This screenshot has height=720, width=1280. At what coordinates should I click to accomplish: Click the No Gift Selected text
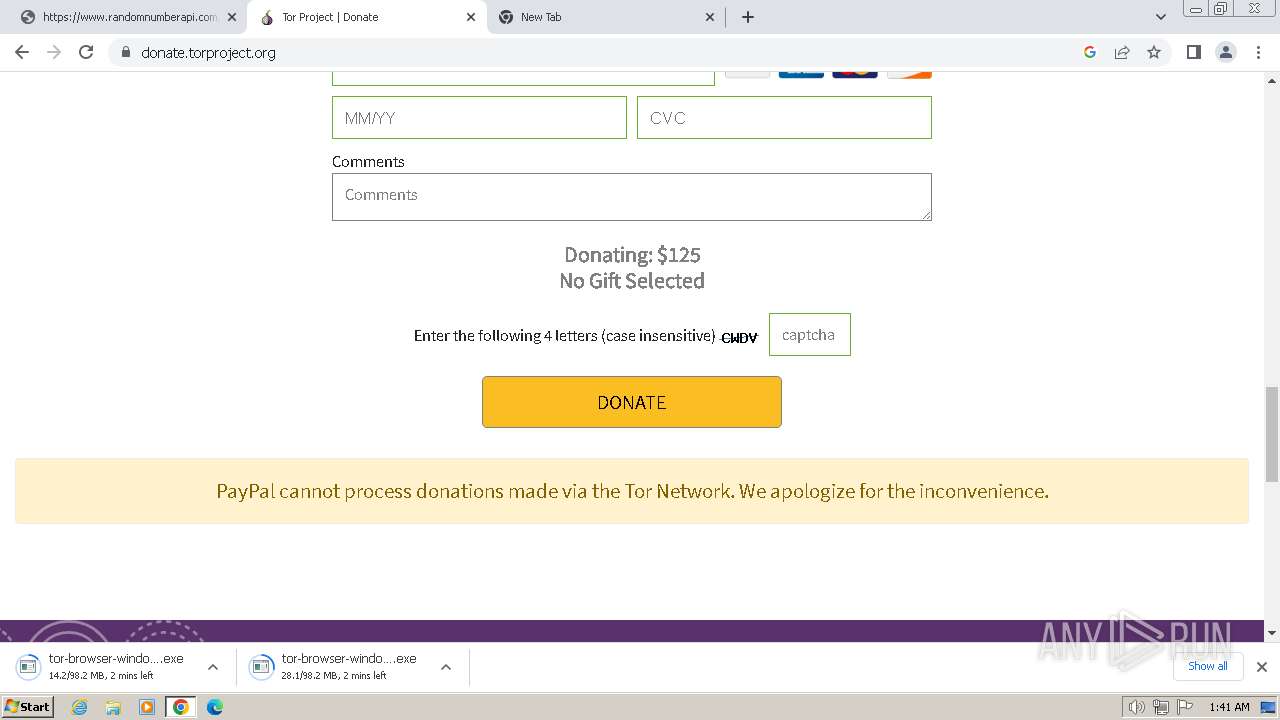[632, 281]
